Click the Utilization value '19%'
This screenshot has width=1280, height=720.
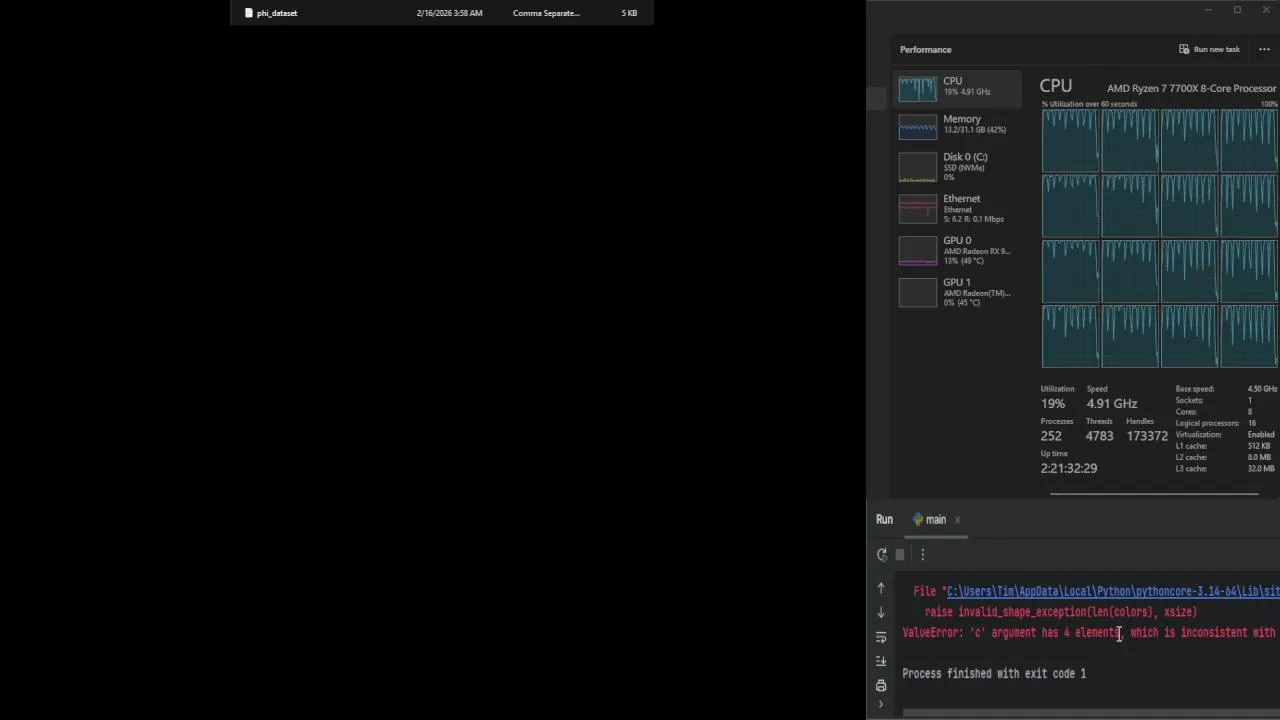coord(1053,404)
